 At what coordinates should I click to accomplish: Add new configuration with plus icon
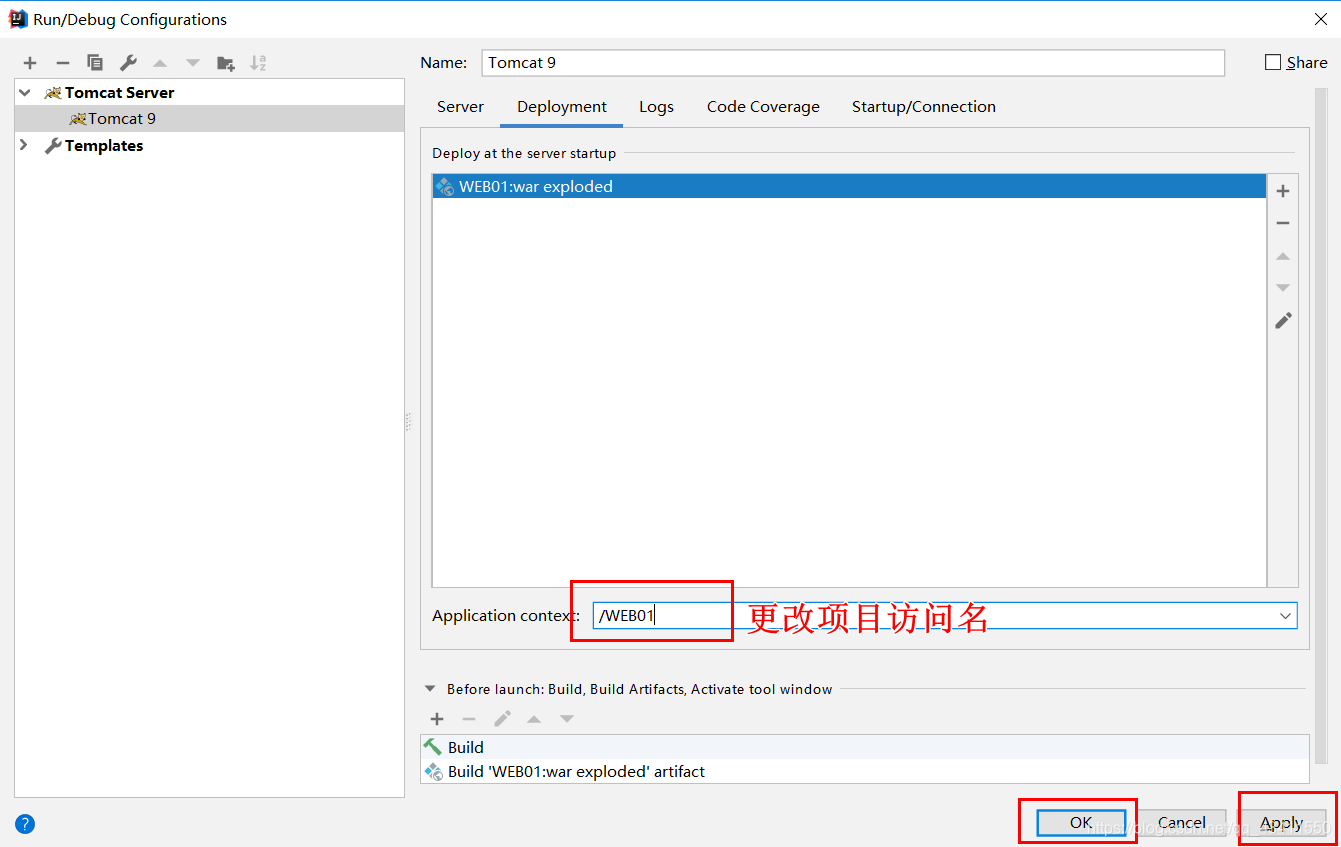tap(30, 63)
